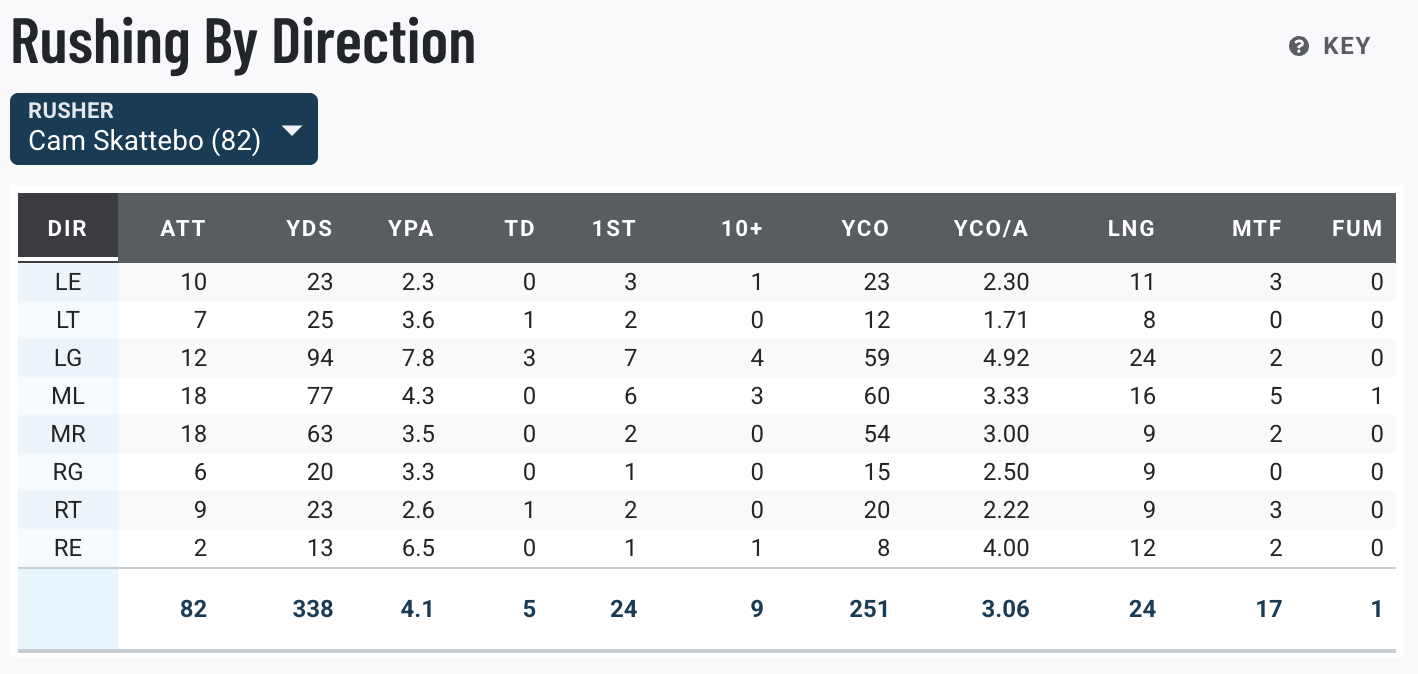Open the Rusher dropdown menu
The height and width of the screenshot is (674, 1418).
[163, 129]
